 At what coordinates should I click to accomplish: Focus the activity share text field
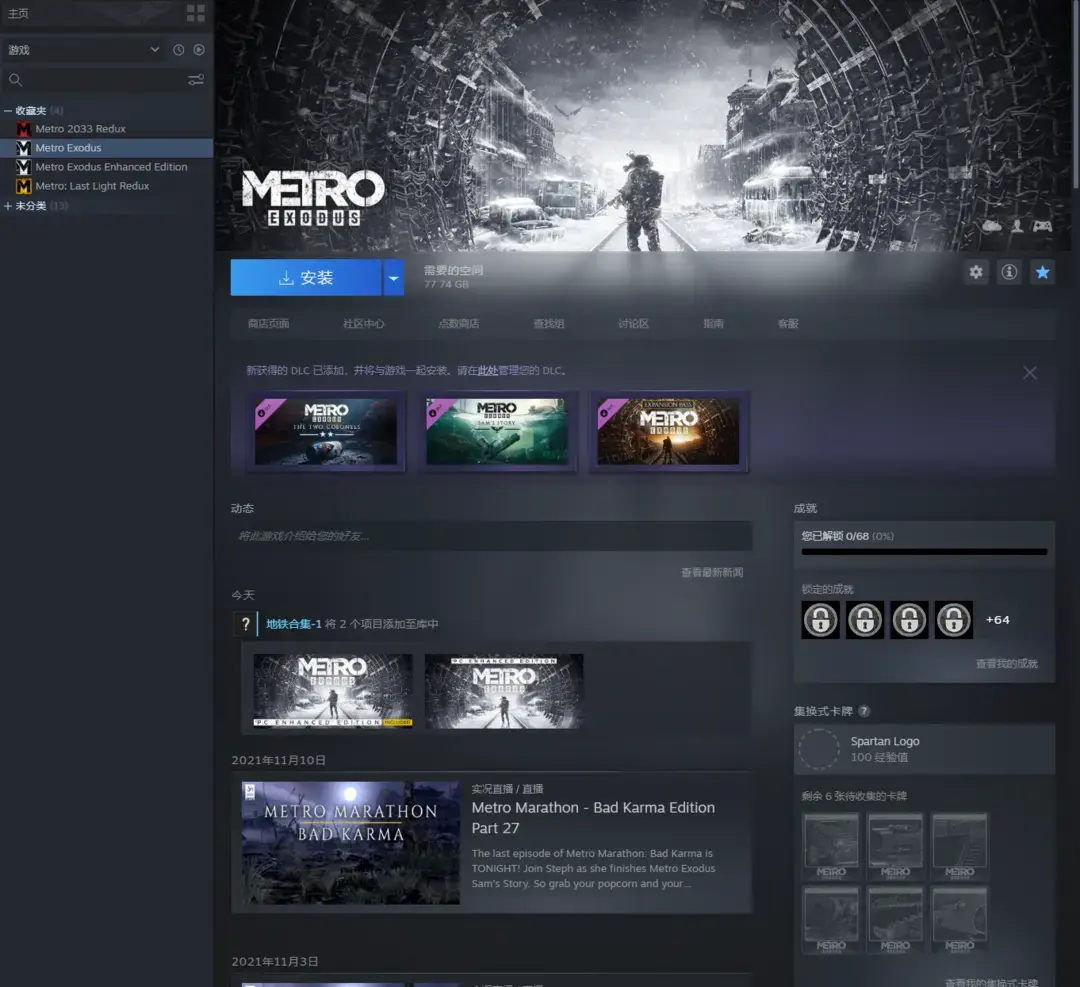point(492,536)
